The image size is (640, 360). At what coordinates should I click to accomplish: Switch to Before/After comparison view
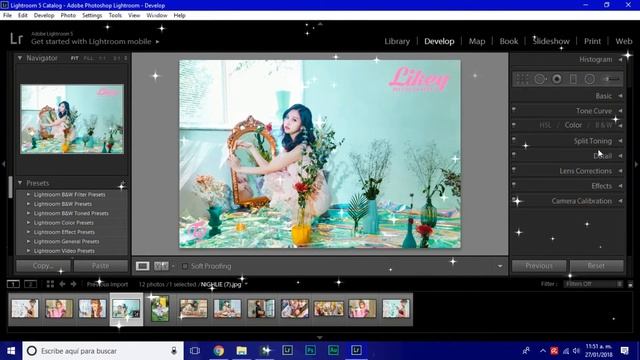[161, 266]
